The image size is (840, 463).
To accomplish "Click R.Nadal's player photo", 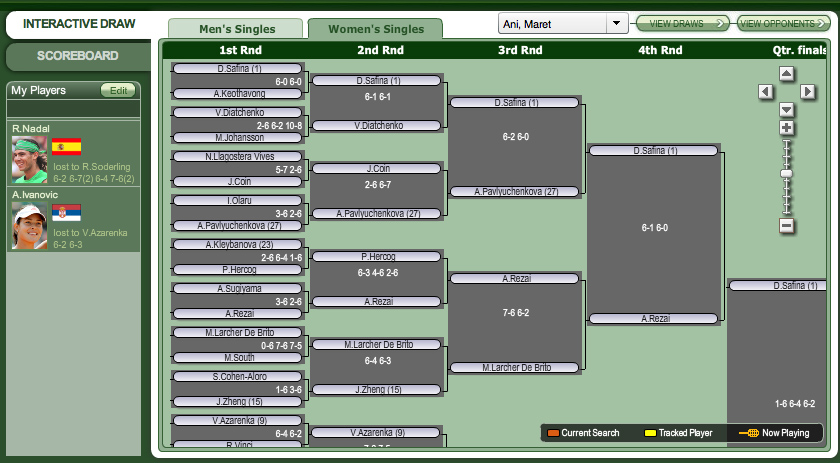I will [29, 158].
